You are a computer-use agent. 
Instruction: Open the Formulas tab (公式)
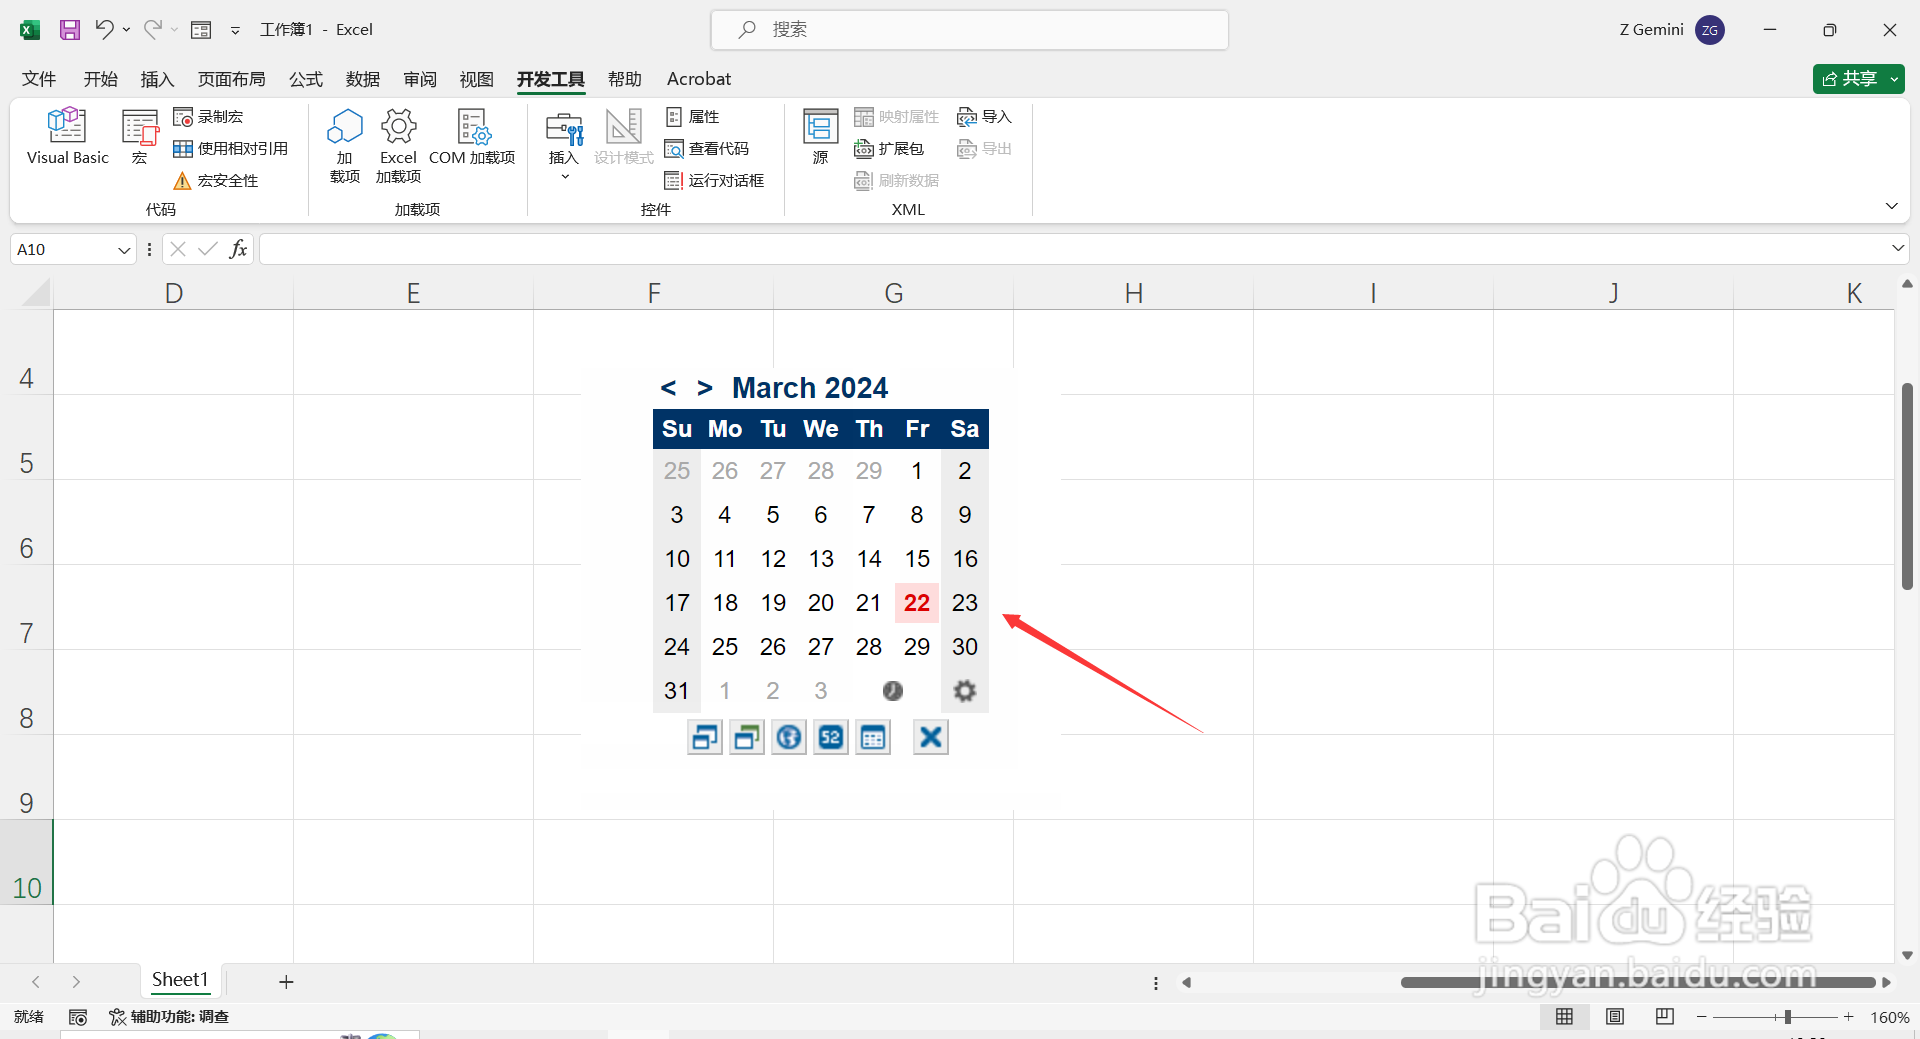(x=306, y=79)
